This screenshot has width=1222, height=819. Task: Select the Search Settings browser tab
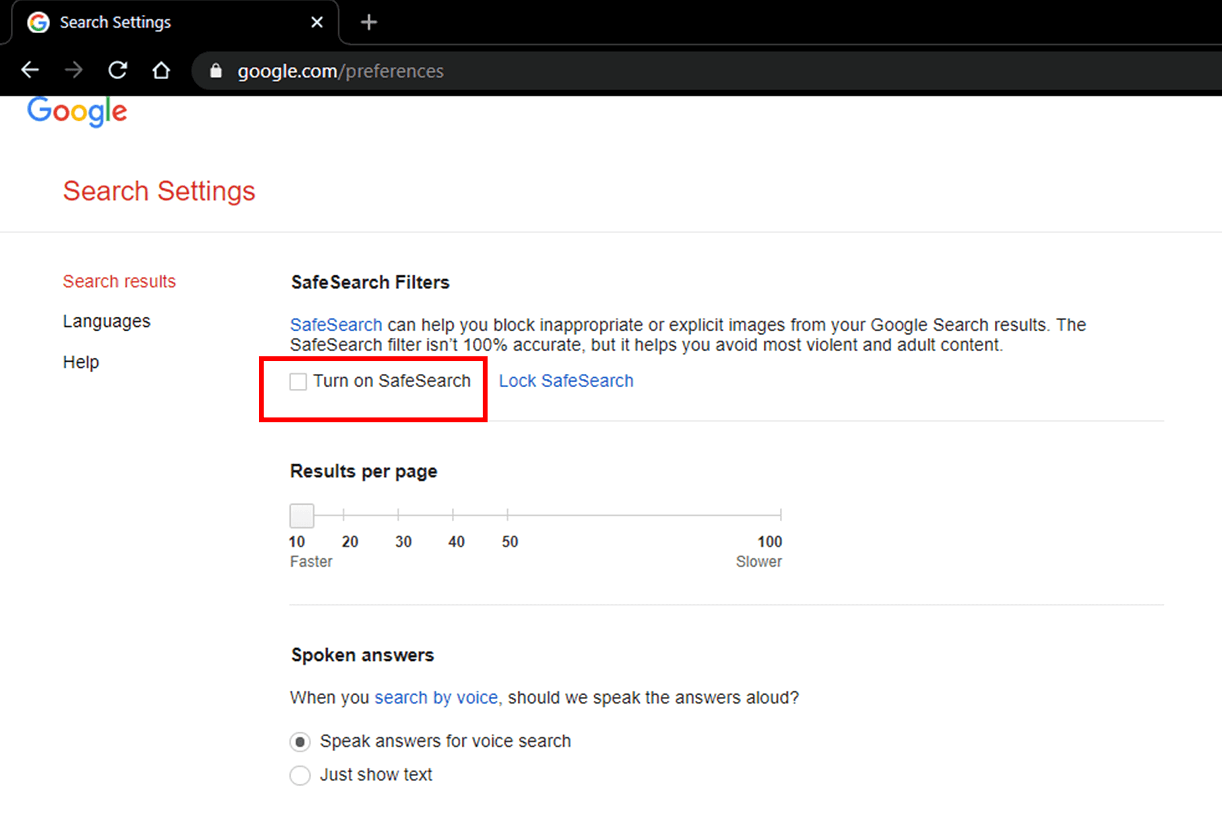[x=176, y=22]
